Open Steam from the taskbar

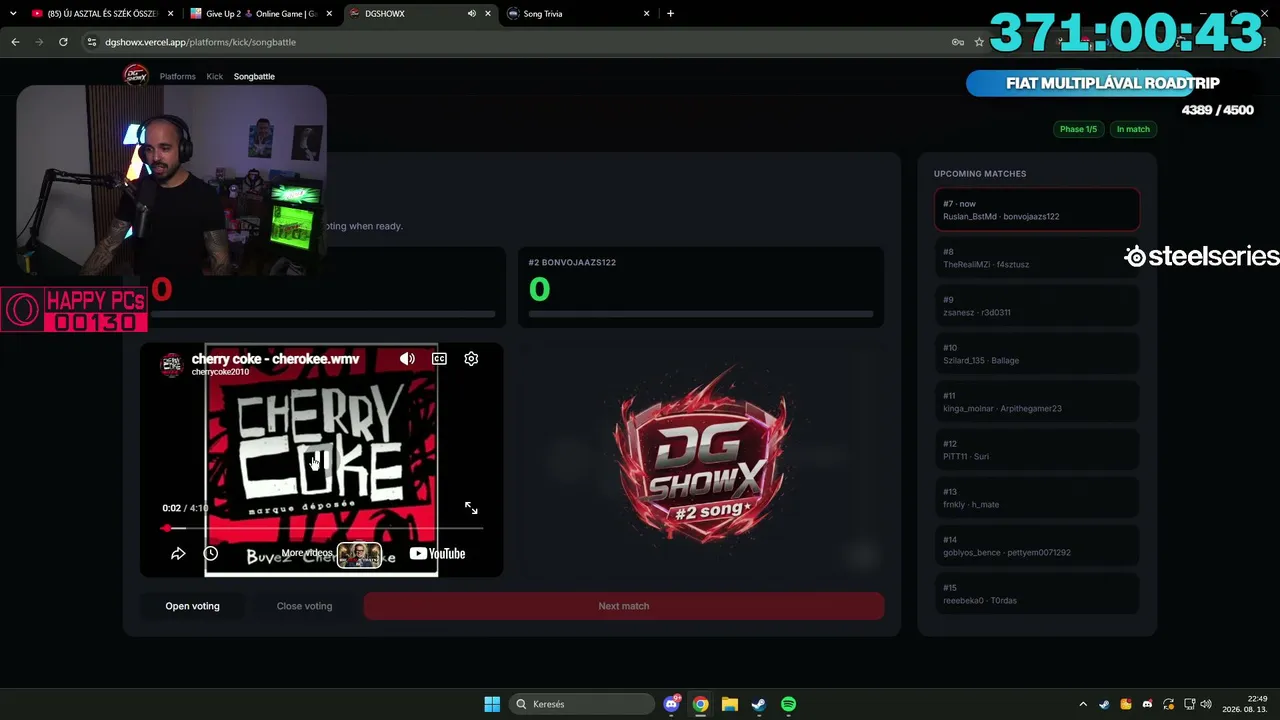tap(759, 704)
